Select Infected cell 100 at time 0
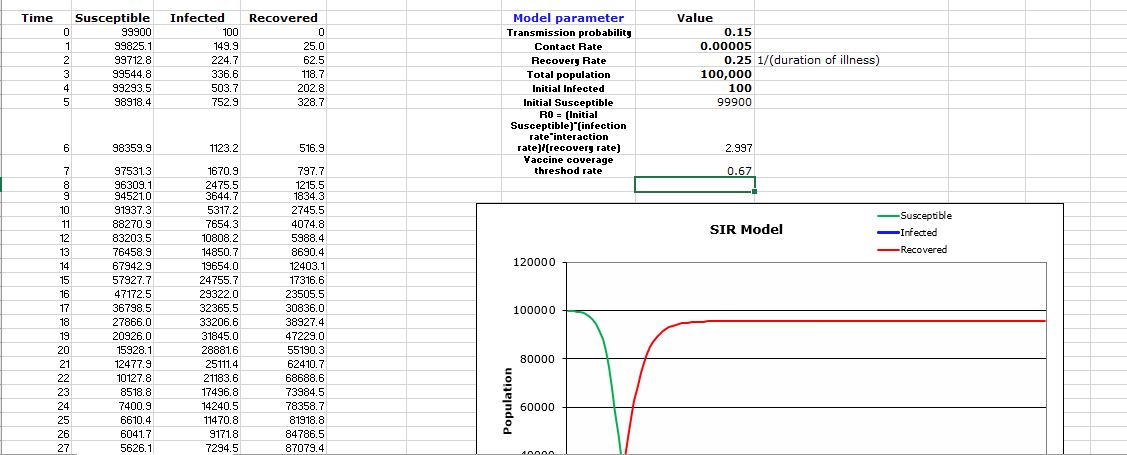Screen dimensions: 1127x455 [197, 32]
